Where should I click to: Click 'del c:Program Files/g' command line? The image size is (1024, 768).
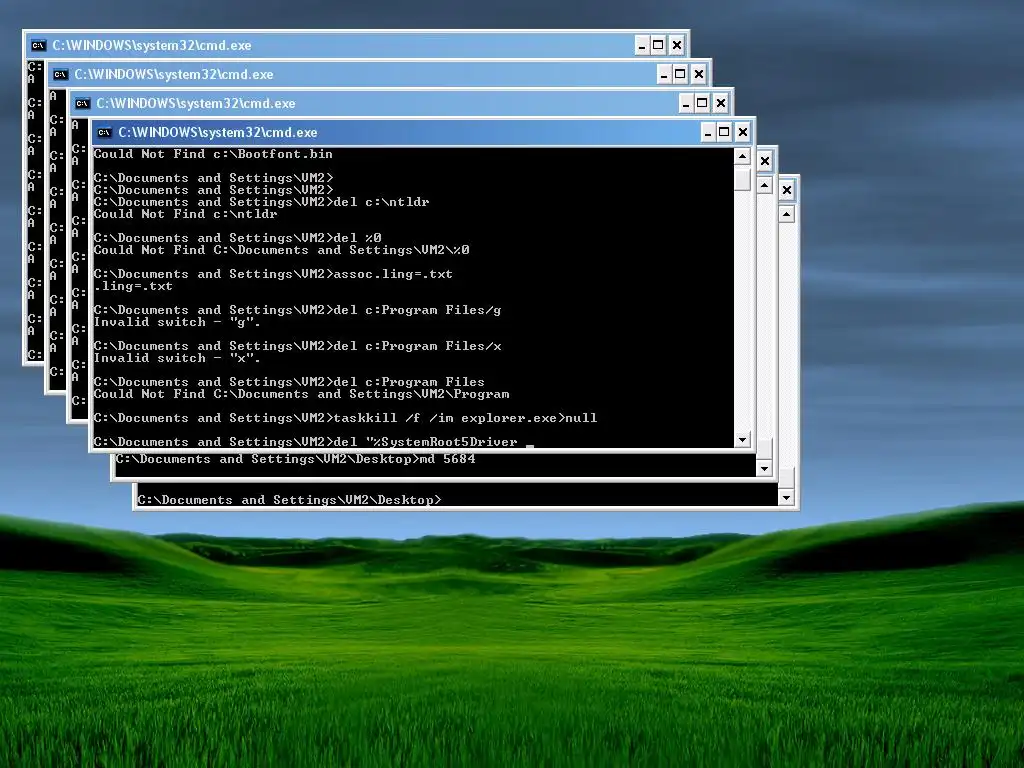pos(298,310)
